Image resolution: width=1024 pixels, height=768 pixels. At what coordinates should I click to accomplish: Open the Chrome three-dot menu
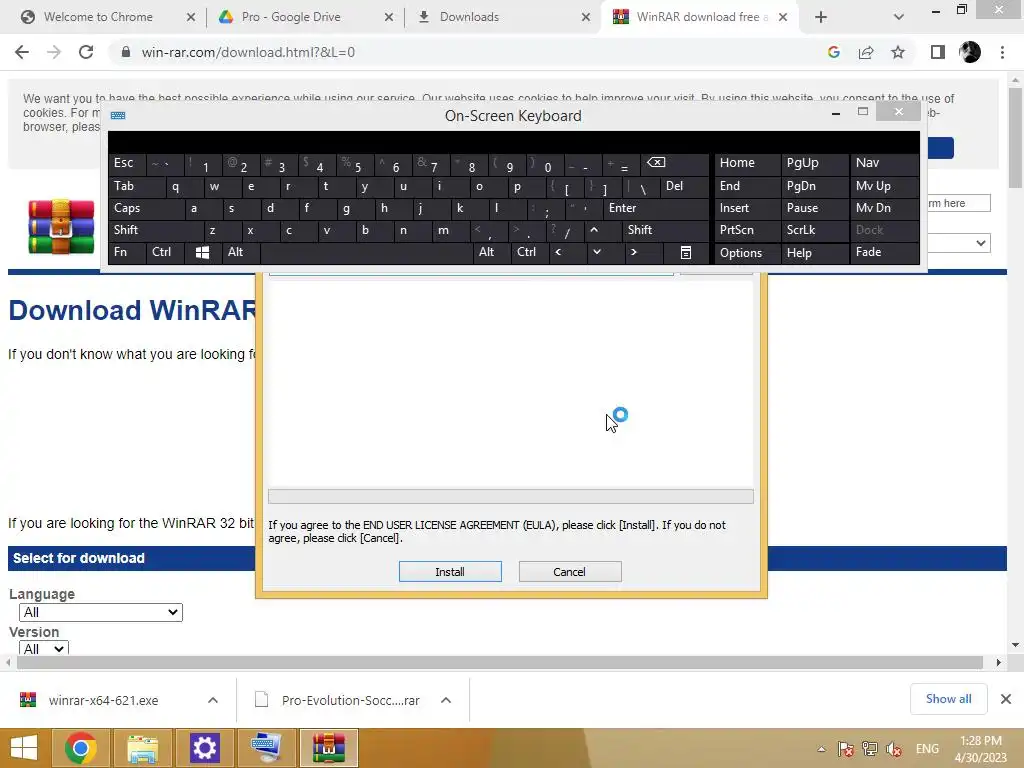click(x=1002, y=52)
